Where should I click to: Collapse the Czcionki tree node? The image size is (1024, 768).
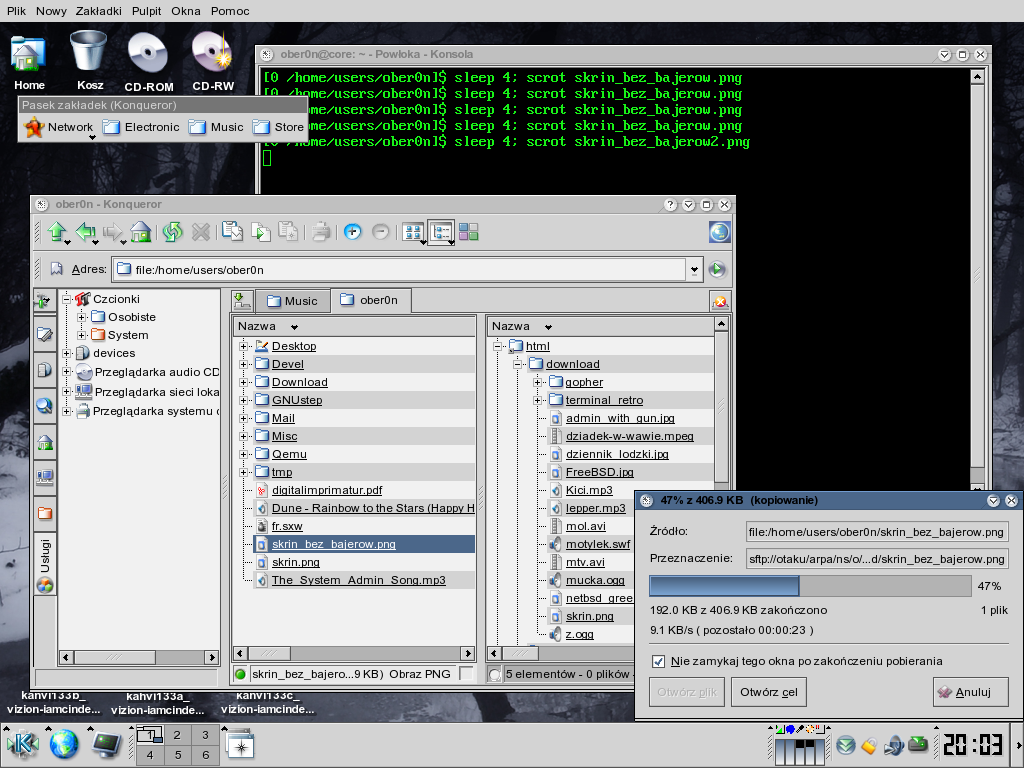[67, 299]
